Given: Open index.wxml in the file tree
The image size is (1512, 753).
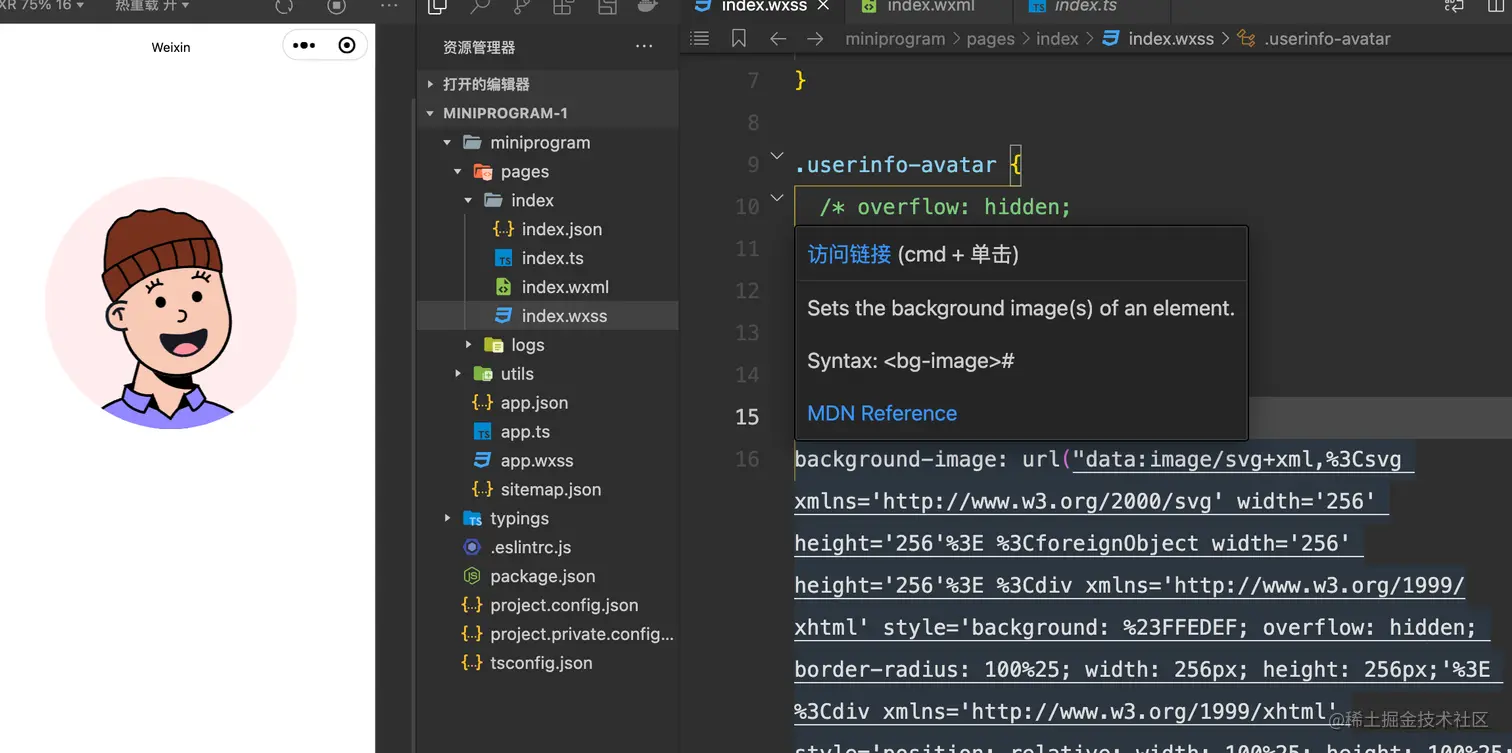Looking at the screenshot, I should tap(565, 287).
